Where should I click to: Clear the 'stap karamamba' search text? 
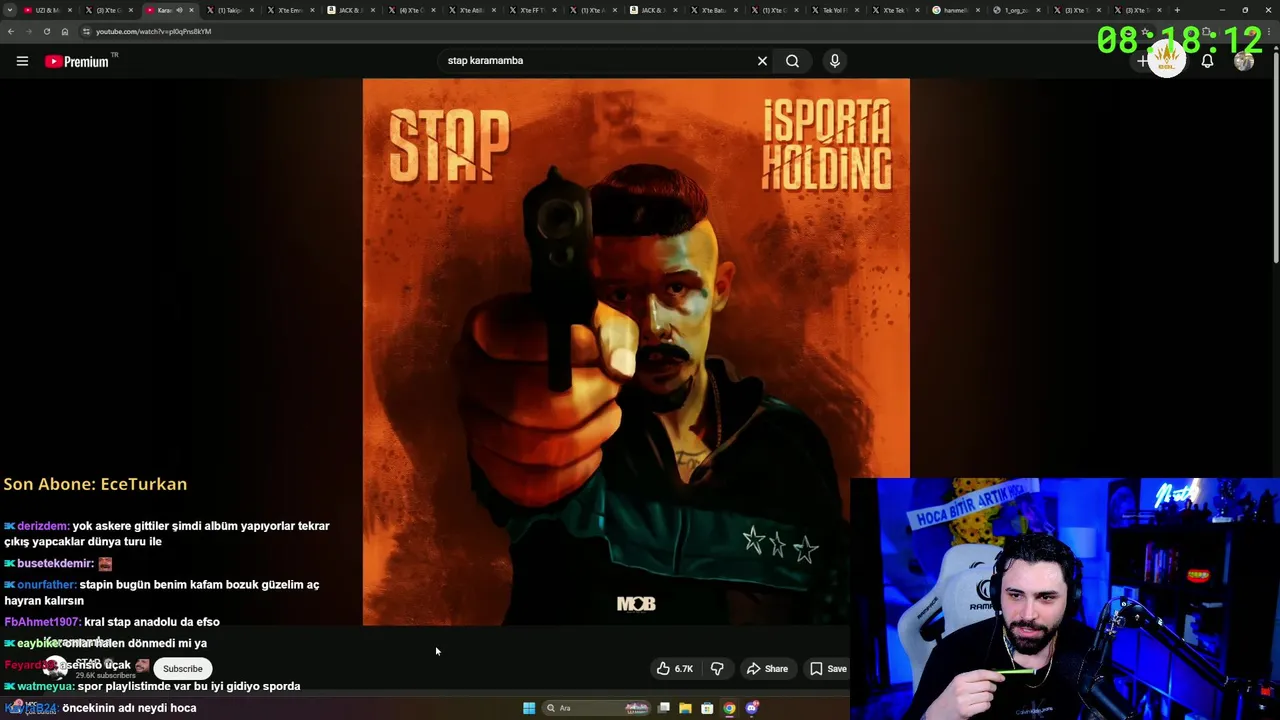click(762, 61)
